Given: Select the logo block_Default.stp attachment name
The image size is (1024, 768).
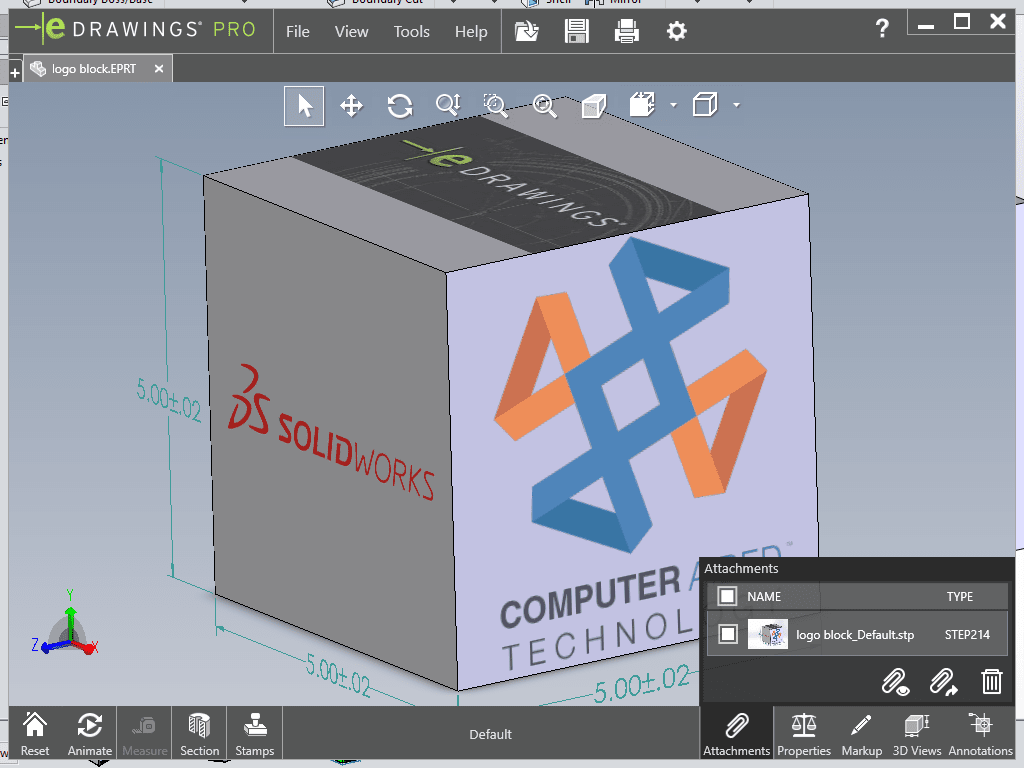Looking at the screenshot, I should (855, 635).
